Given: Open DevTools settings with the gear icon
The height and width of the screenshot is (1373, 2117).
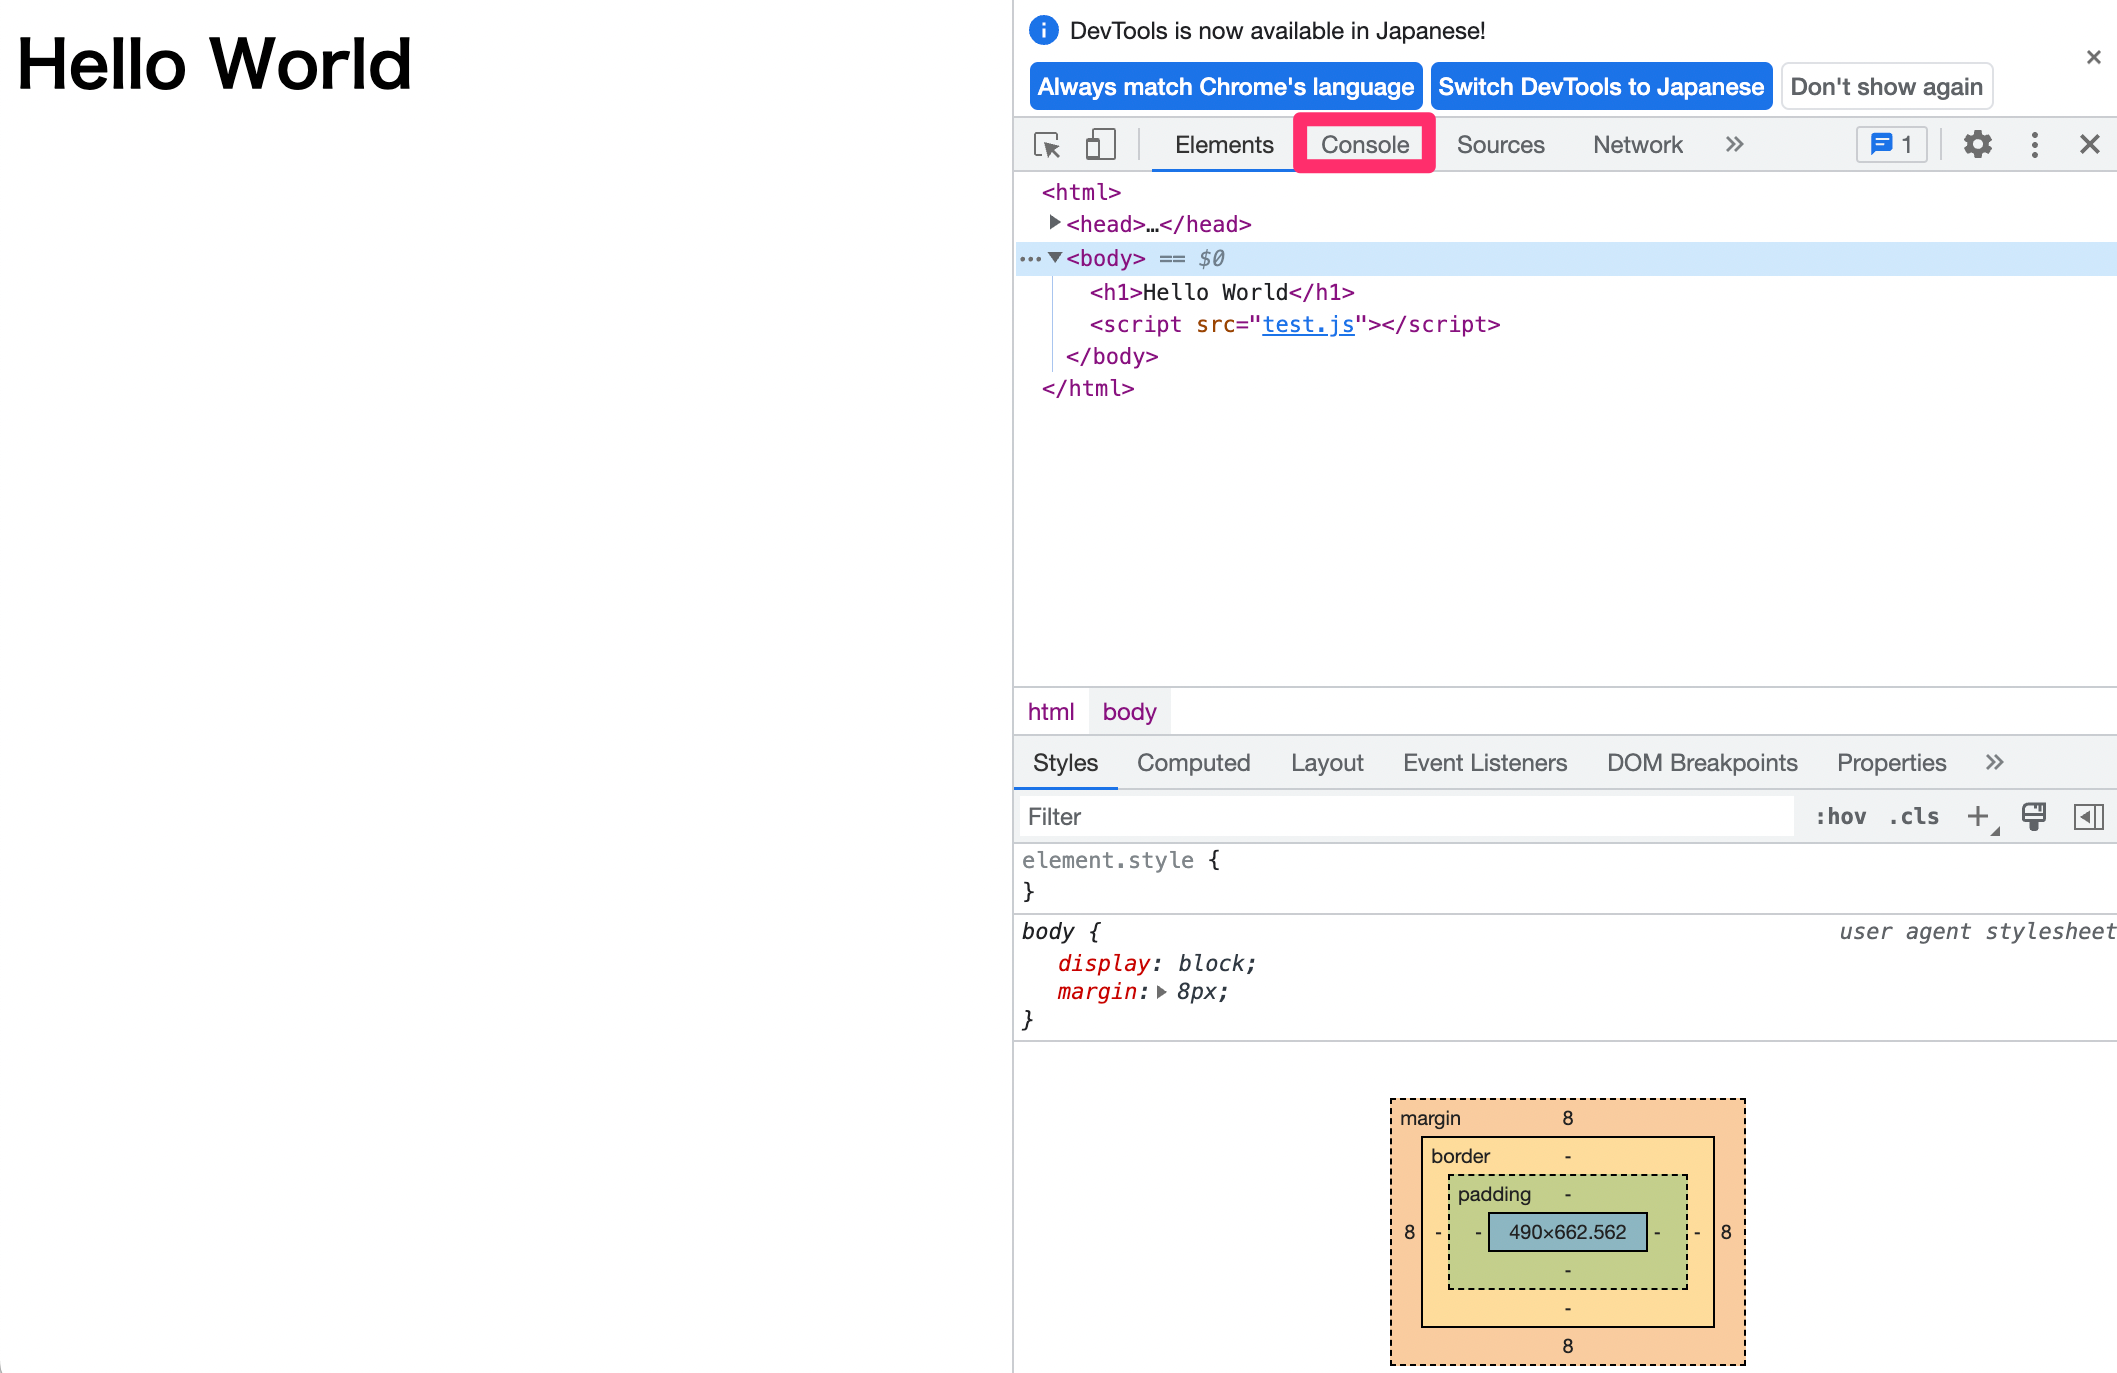Looking at the screenshot, I should click(x=1977, y=144).
